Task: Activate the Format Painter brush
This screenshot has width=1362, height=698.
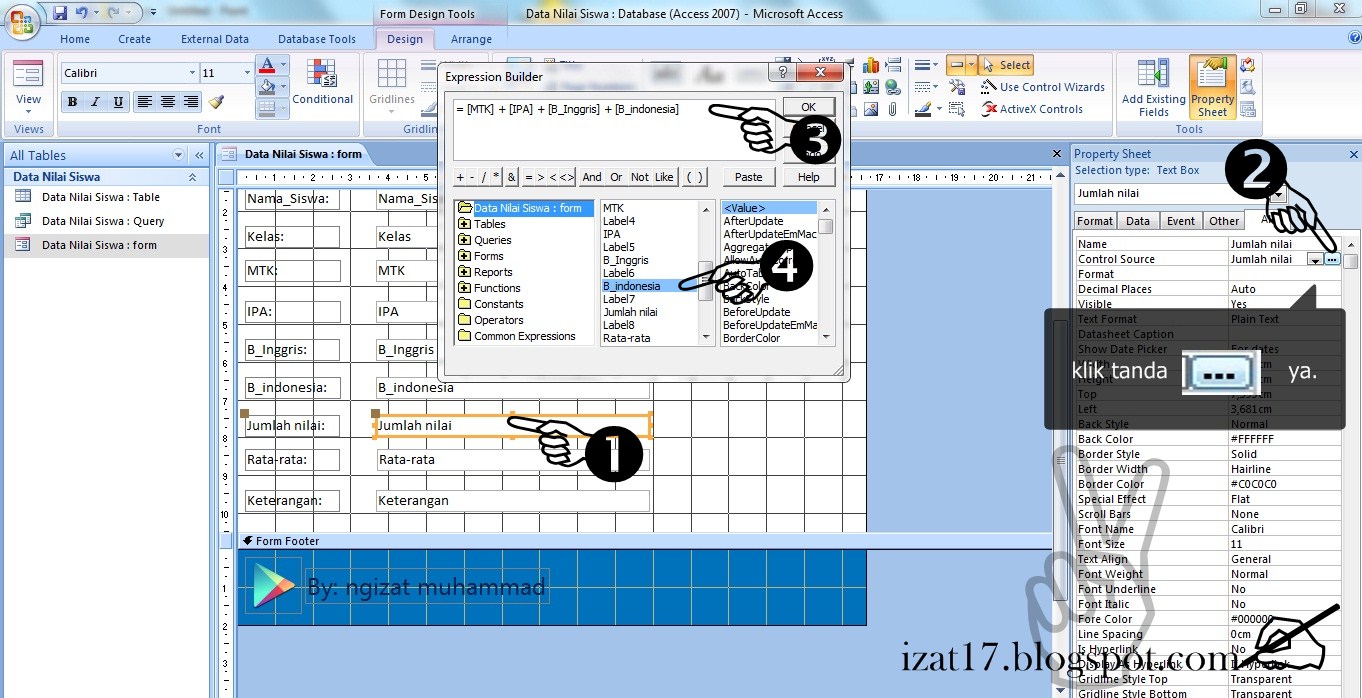Action: [217, 102]
